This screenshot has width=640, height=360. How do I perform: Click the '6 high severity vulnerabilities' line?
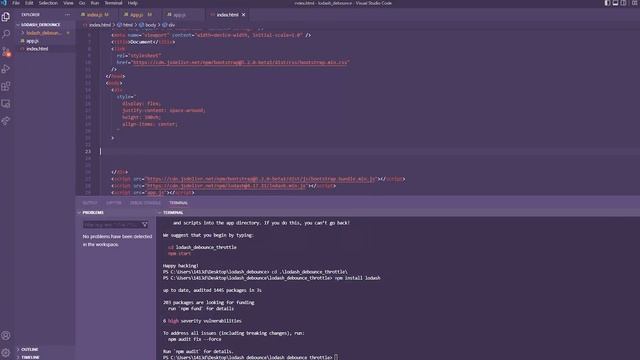pos(202,321)
